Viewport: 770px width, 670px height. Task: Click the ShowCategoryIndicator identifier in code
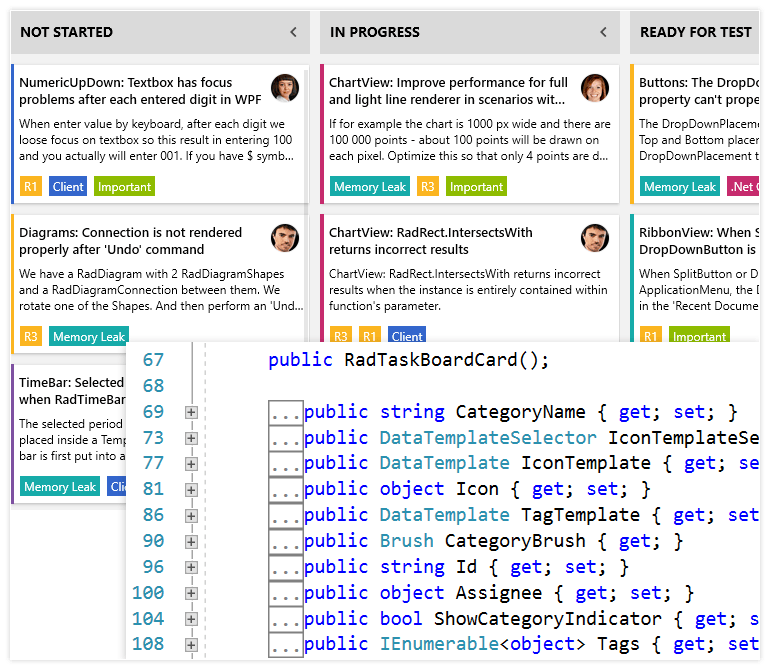point(548,619)
